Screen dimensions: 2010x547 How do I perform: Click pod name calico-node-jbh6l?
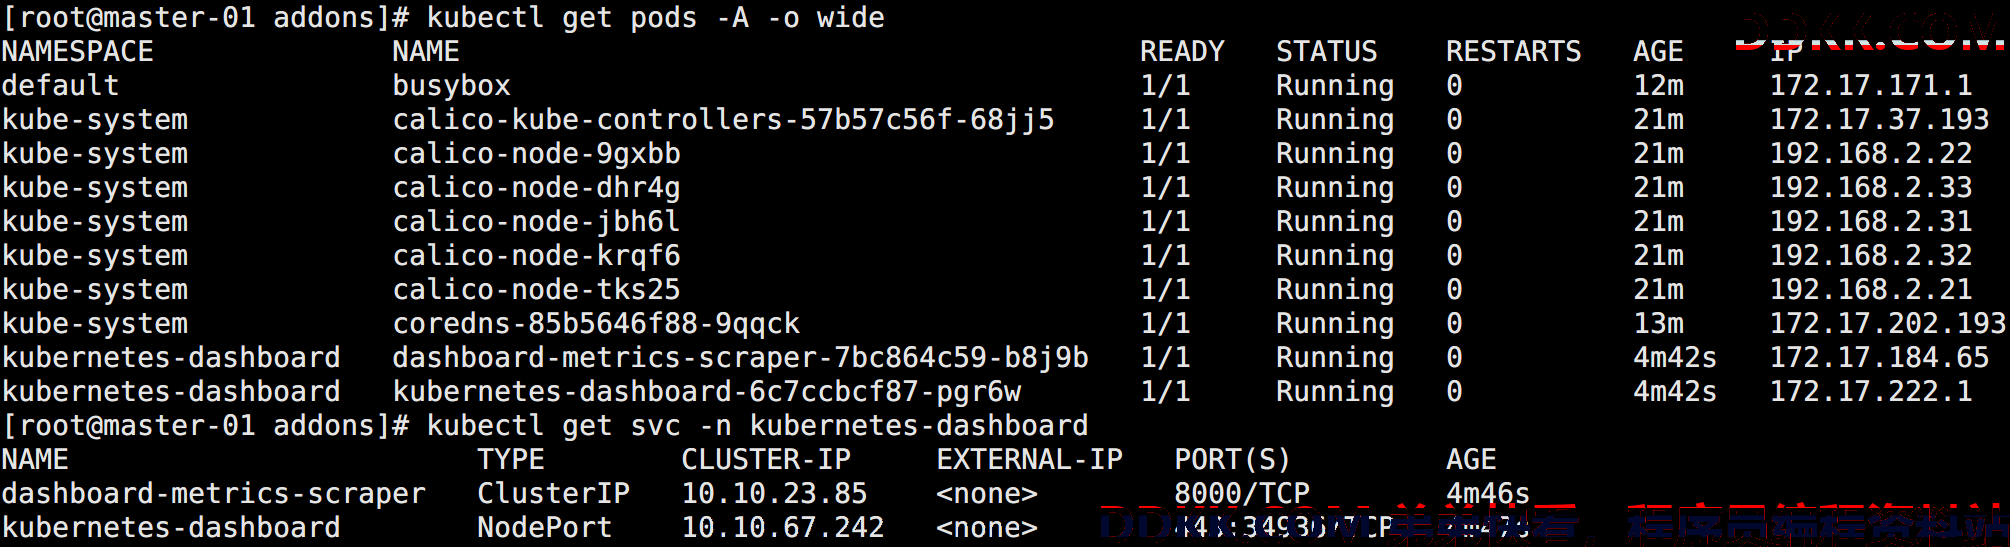point(537,222)
